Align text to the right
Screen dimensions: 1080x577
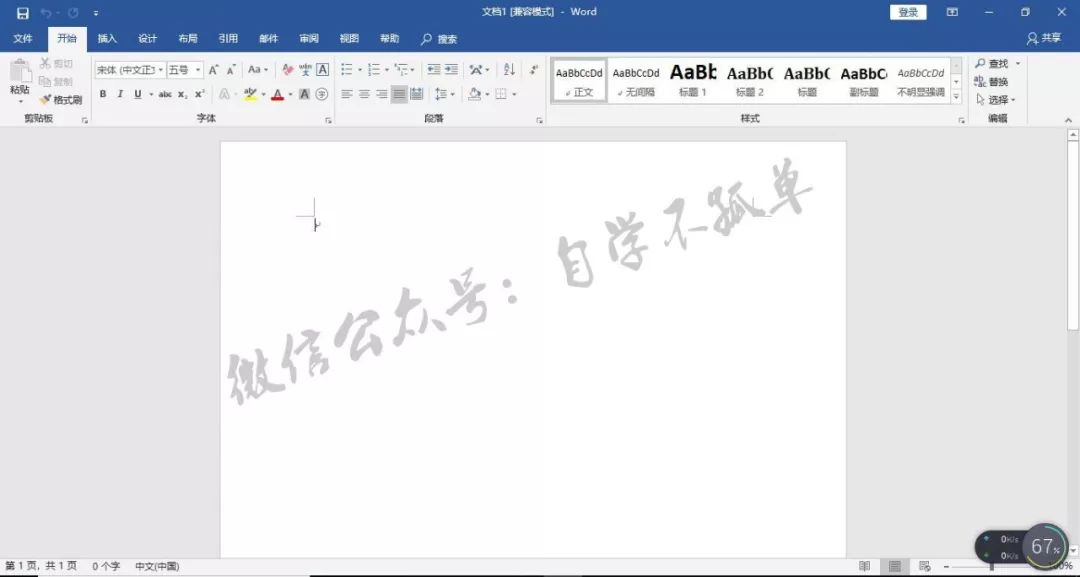(382, 94)
